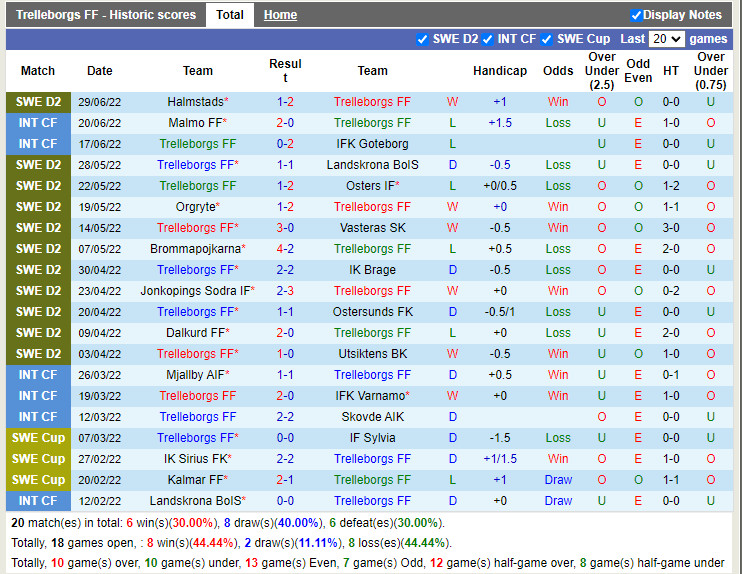The height and width of the screenshot is (574, 742).
Task: Toggle the Display Notes checkbox
Action: pyautogui.click(x=636, y=15)
